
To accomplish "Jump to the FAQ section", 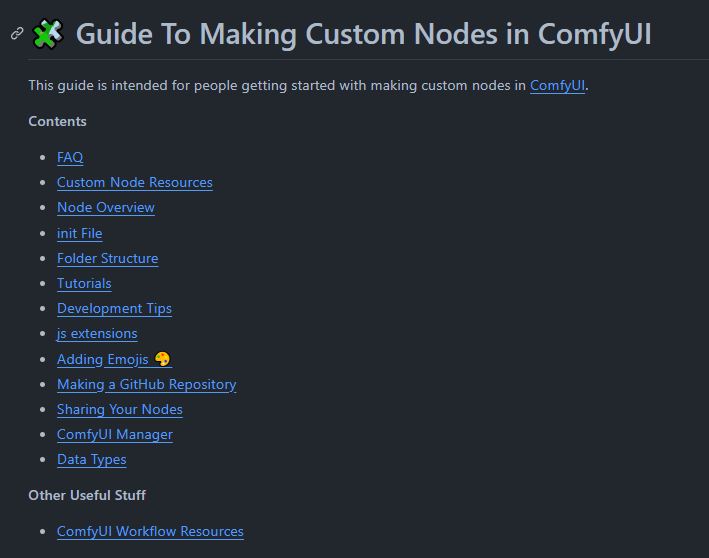I will click(x=70, y=157).
